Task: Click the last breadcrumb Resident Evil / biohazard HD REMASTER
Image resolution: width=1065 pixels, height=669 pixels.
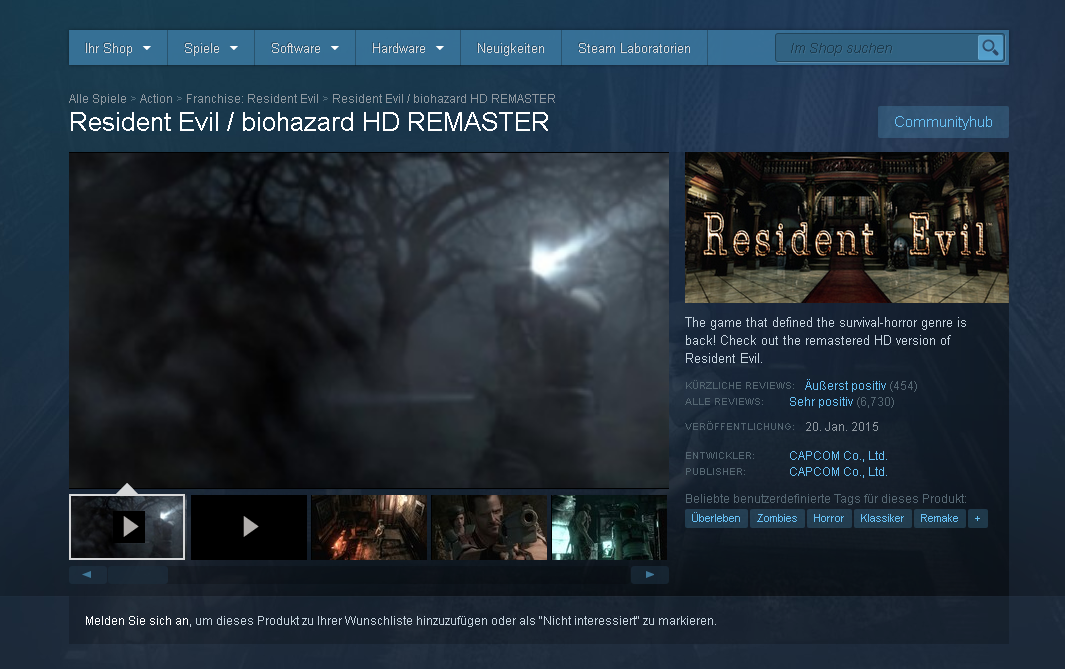Action: coord(444,99)
